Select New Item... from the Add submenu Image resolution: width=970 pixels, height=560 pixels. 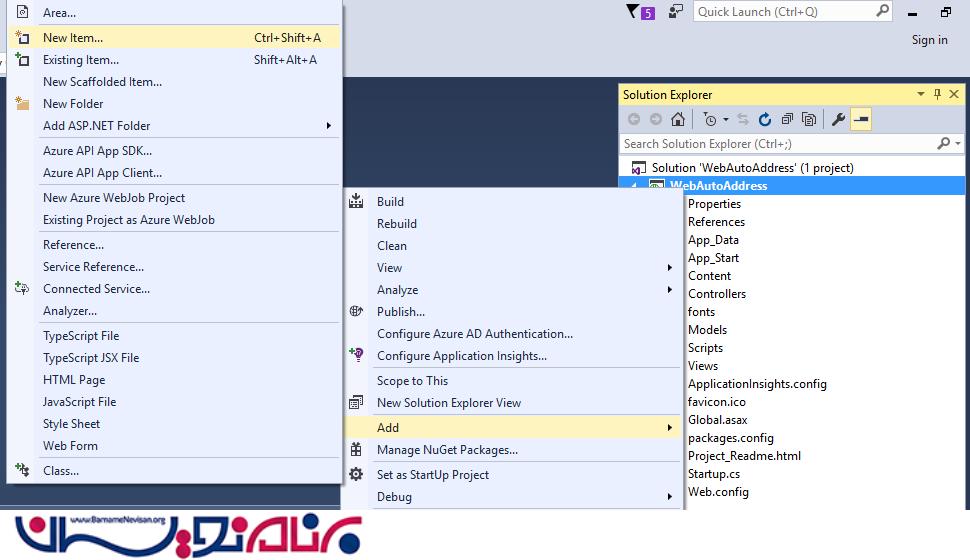73,38
